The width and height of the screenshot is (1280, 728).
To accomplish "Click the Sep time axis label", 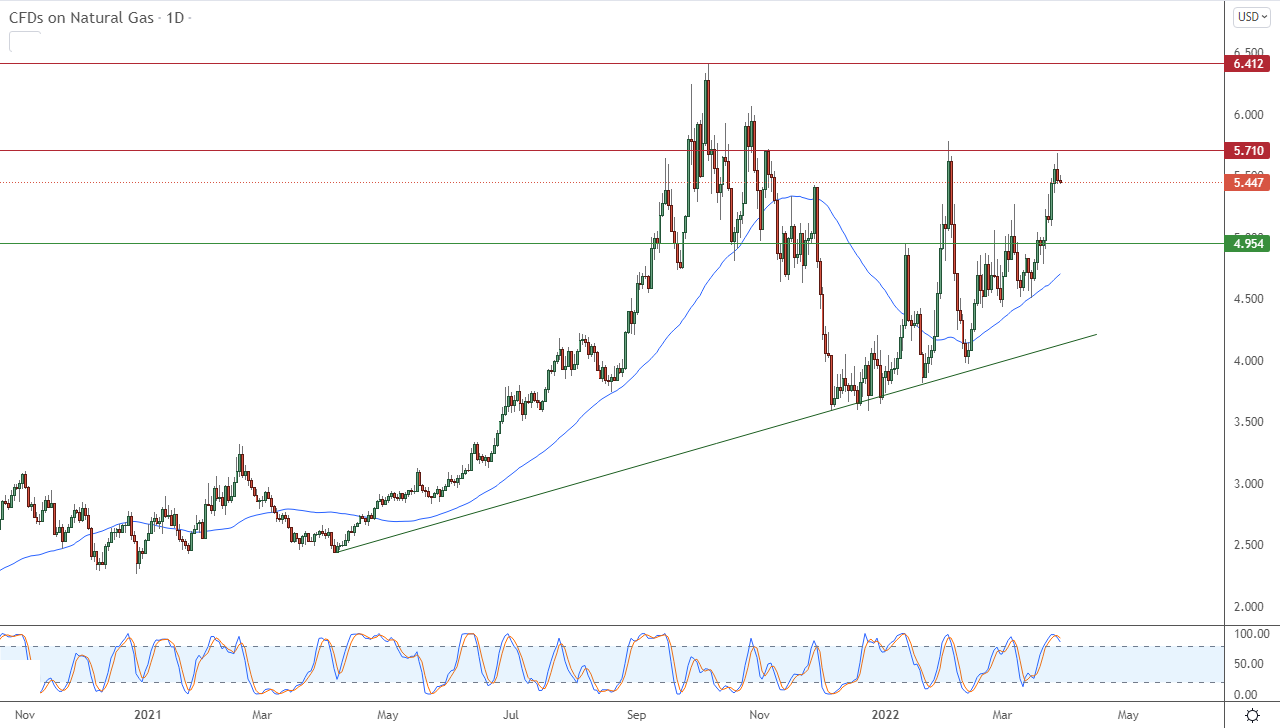I will point(636,715).
